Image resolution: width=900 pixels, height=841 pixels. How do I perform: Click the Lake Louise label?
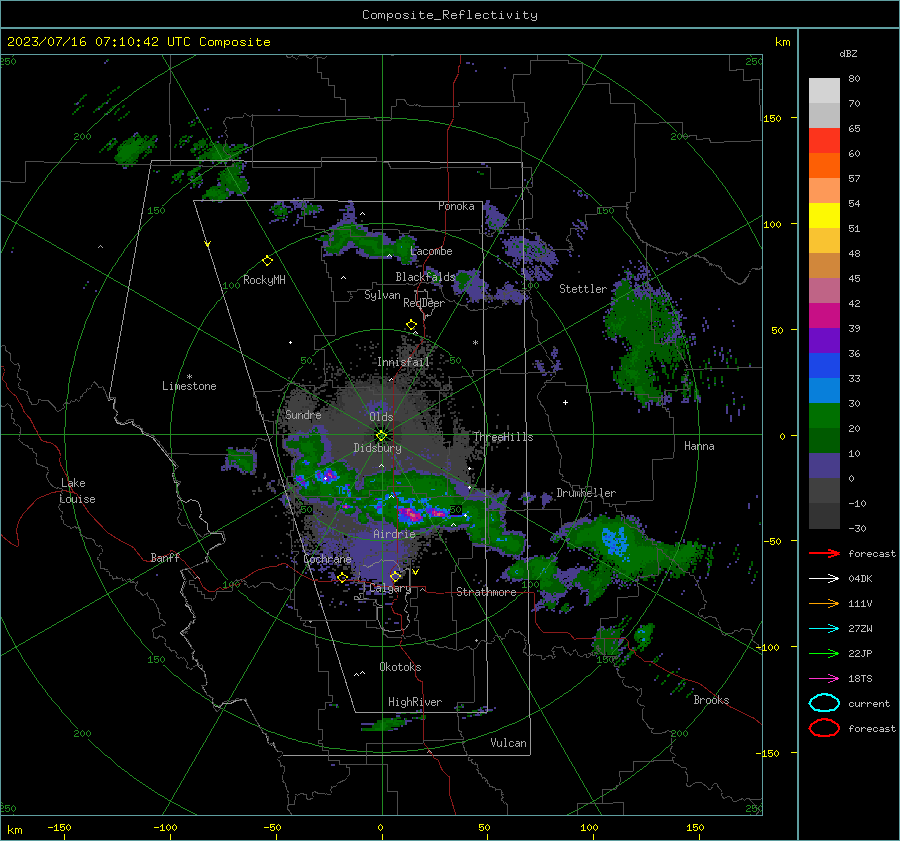pyautogui.click(x=77, y=491)
